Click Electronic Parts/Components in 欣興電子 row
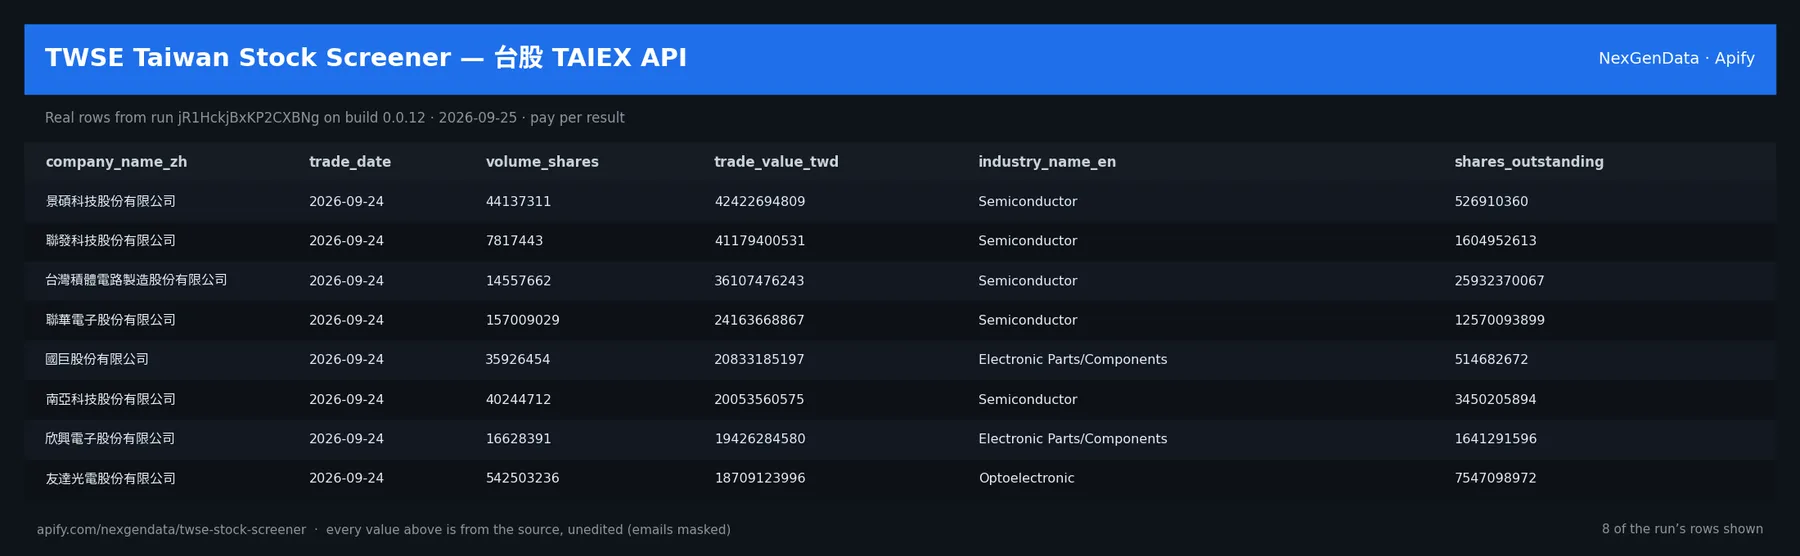Screen dimensions: 1800x556 click(x=1072, y=439)
